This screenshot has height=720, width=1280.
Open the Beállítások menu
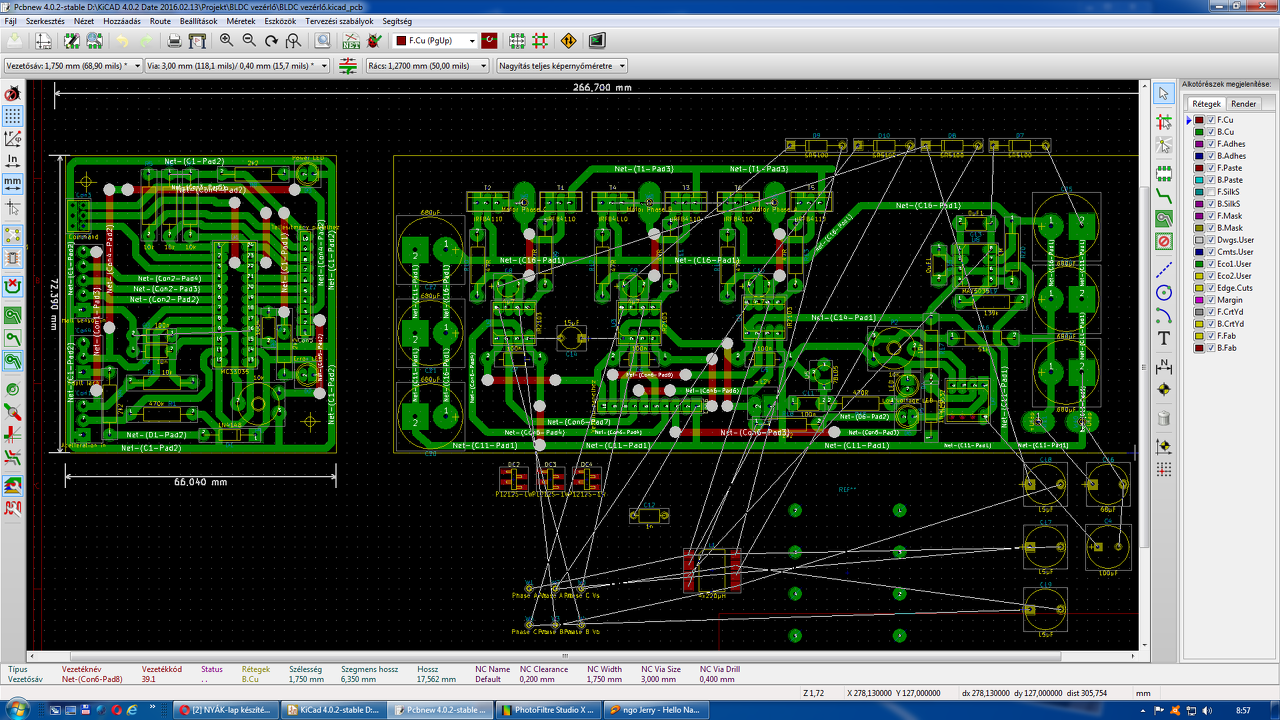click(x=196, y=21)
